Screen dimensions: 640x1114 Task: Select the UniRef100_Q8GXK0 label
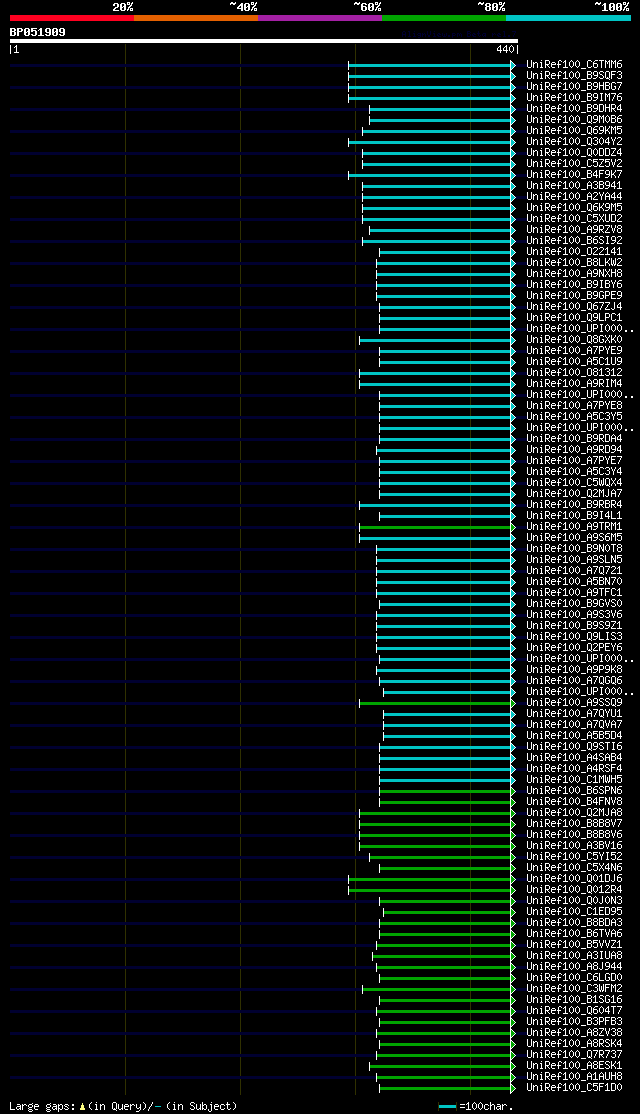[575, 340]
